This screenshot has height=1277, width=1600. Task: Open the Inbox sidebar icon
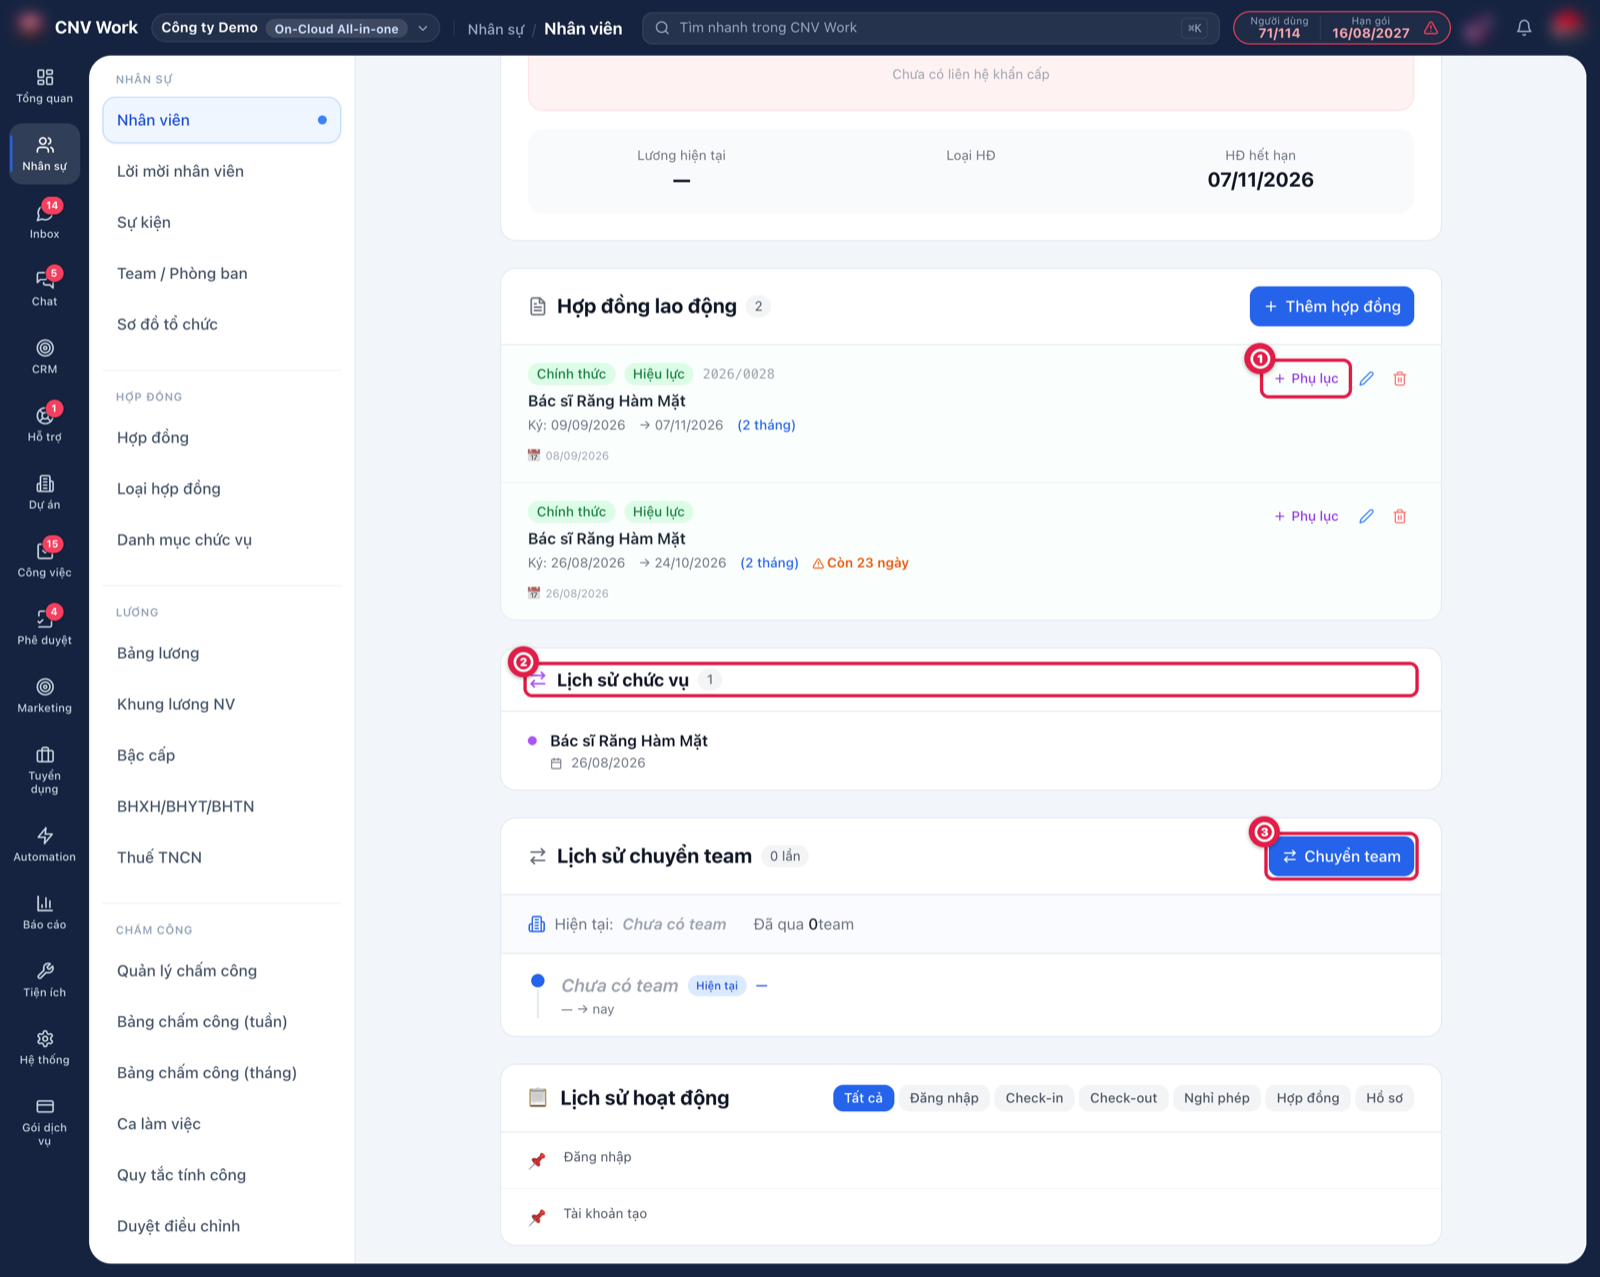click(44, 220)
